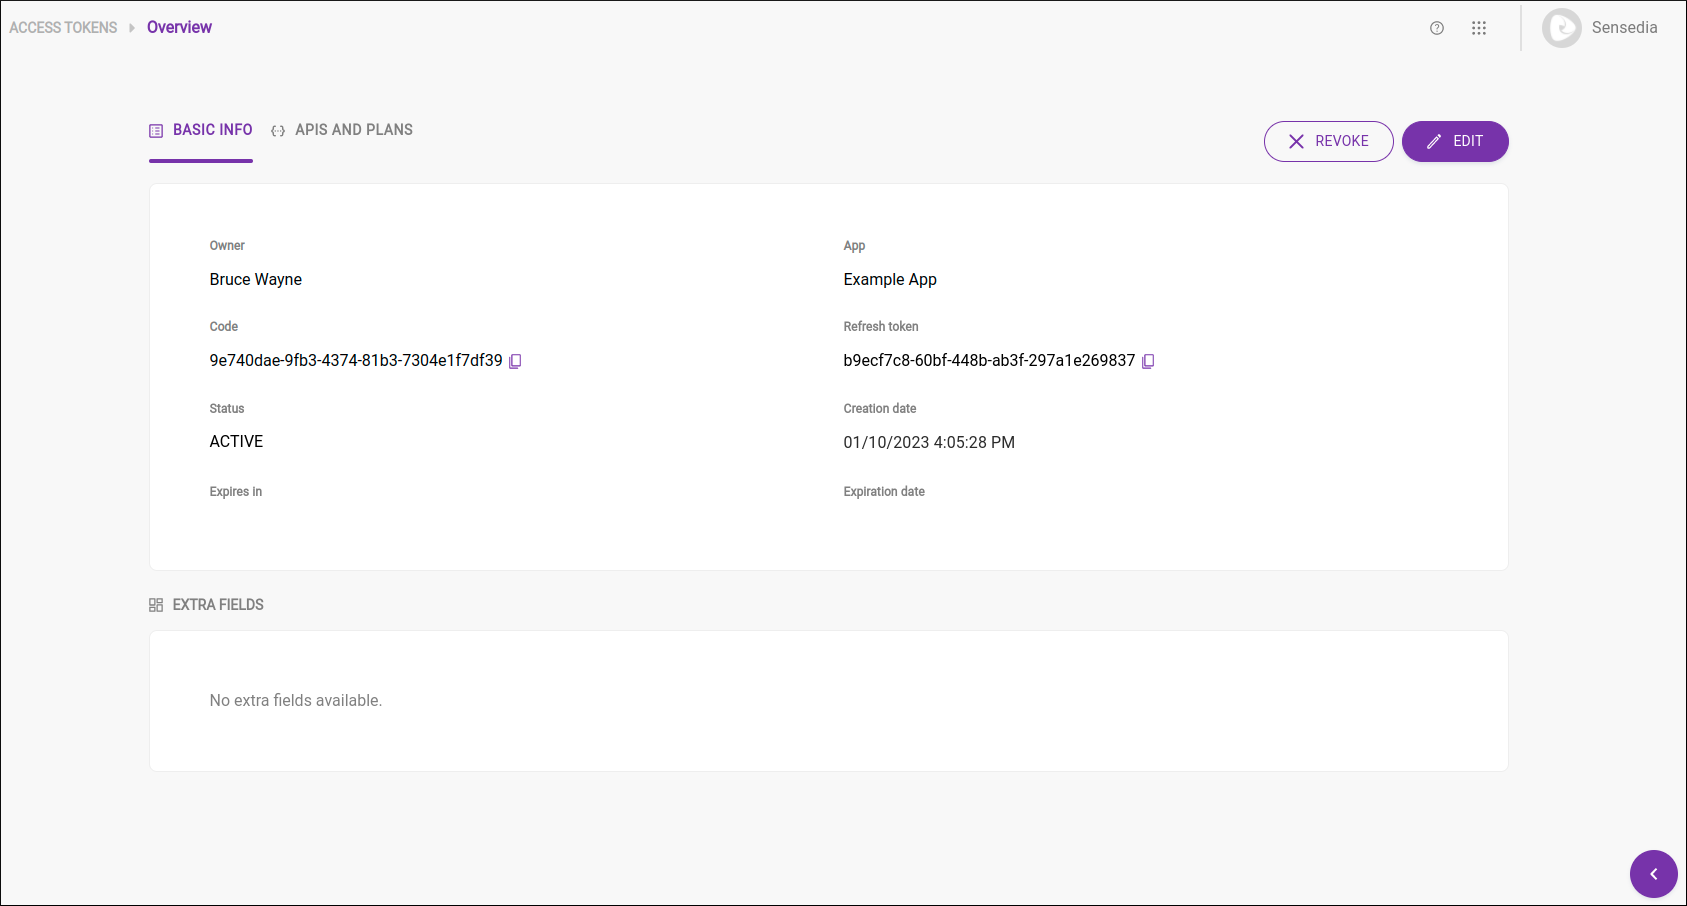Switch to the APIS AND PLANS tab

click(354, 130)
